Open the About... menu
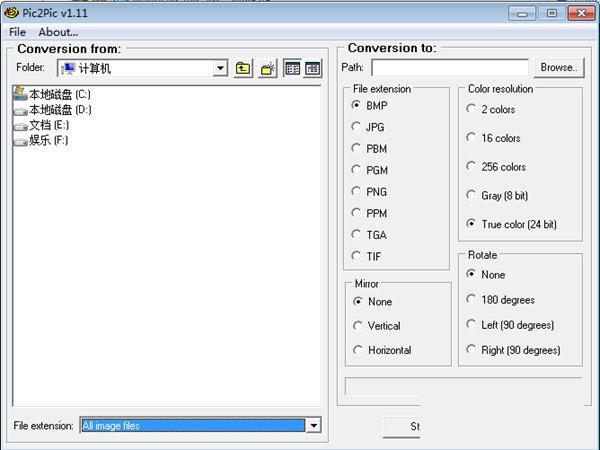Viewport: 600px width, 450px height. point(58,32)
